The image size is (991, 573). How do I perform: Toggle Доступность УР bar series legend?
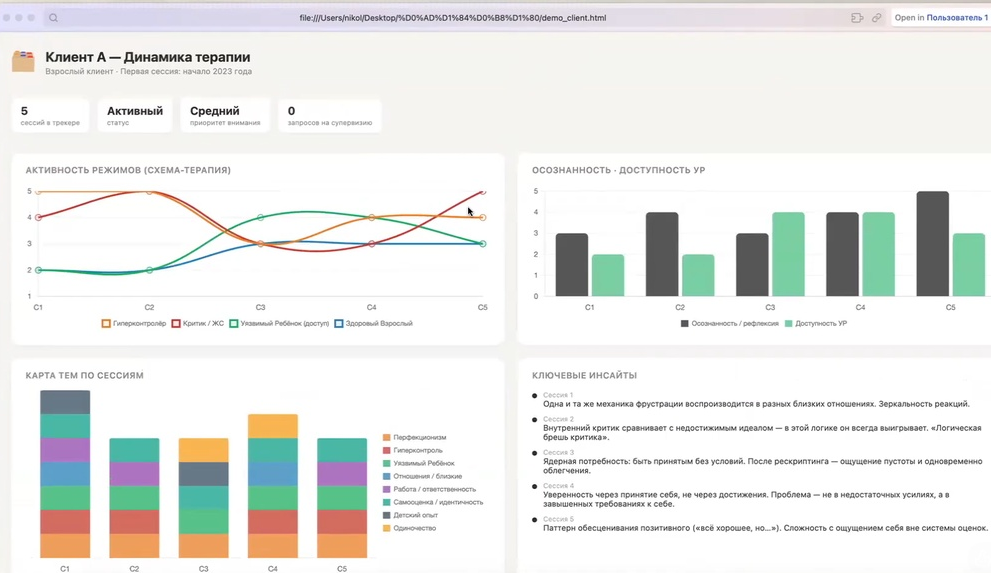click(815, 323)
